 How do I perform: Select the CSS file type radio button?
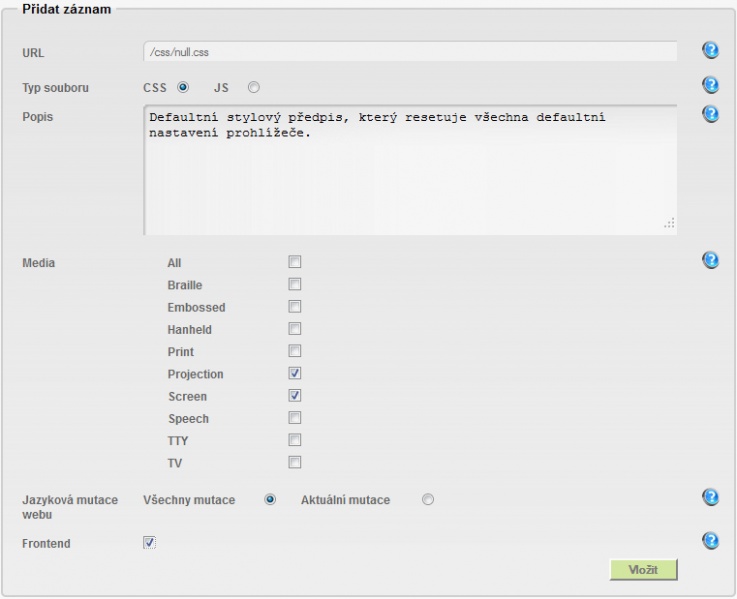coord(183,87)
